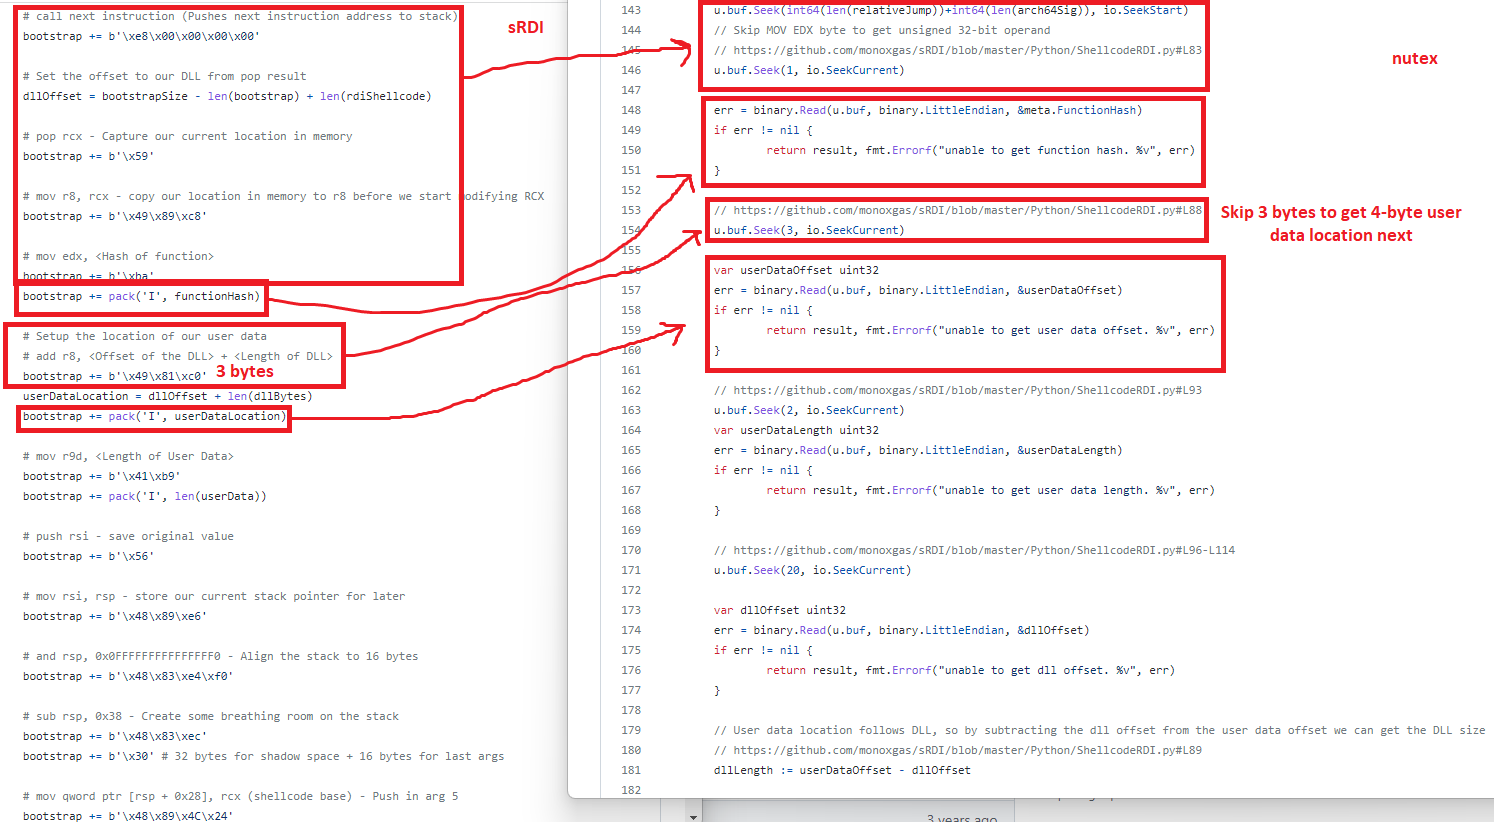Click line number 162 in the gutter

point(631,390)
